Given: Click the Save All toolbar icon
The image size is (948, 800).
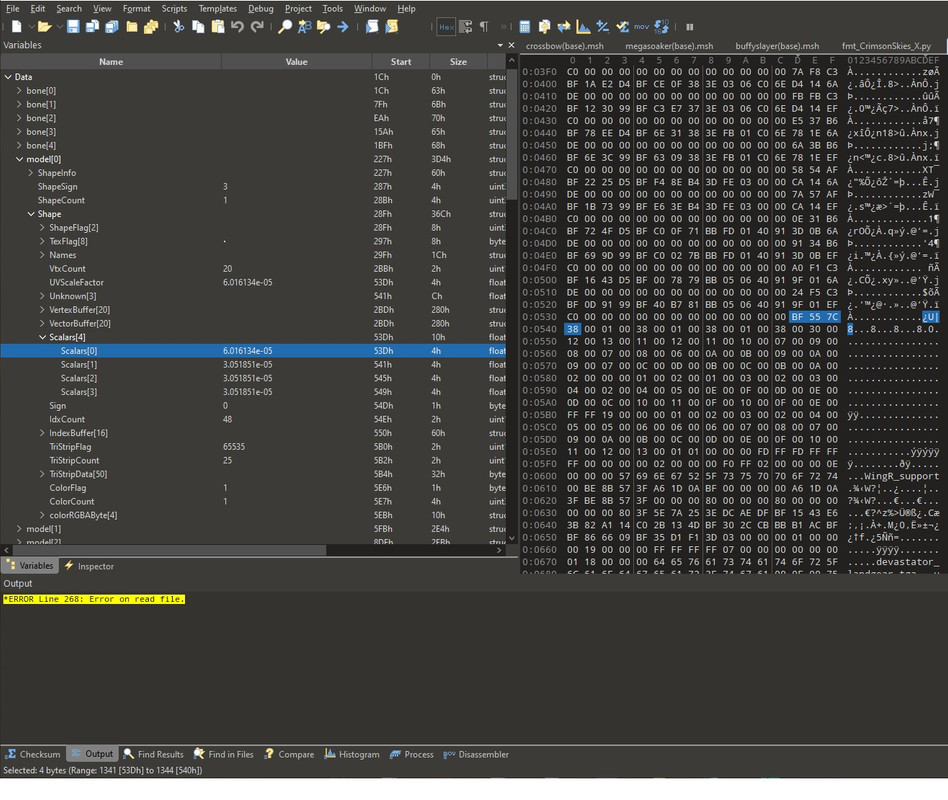Looking at the screenshot, I should pos(112,27).
